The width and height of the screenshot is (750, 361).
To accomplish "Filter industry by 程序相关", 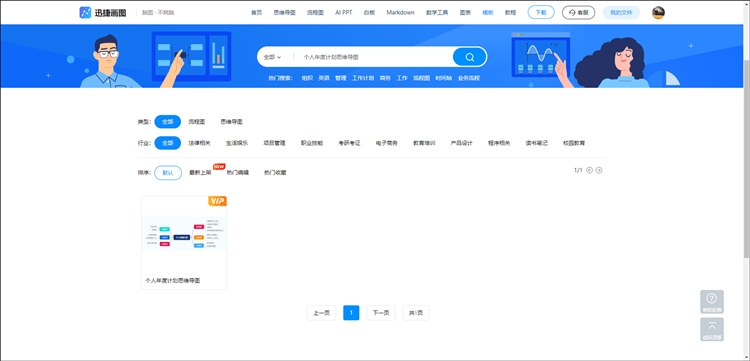I will [x=499, y=143].
